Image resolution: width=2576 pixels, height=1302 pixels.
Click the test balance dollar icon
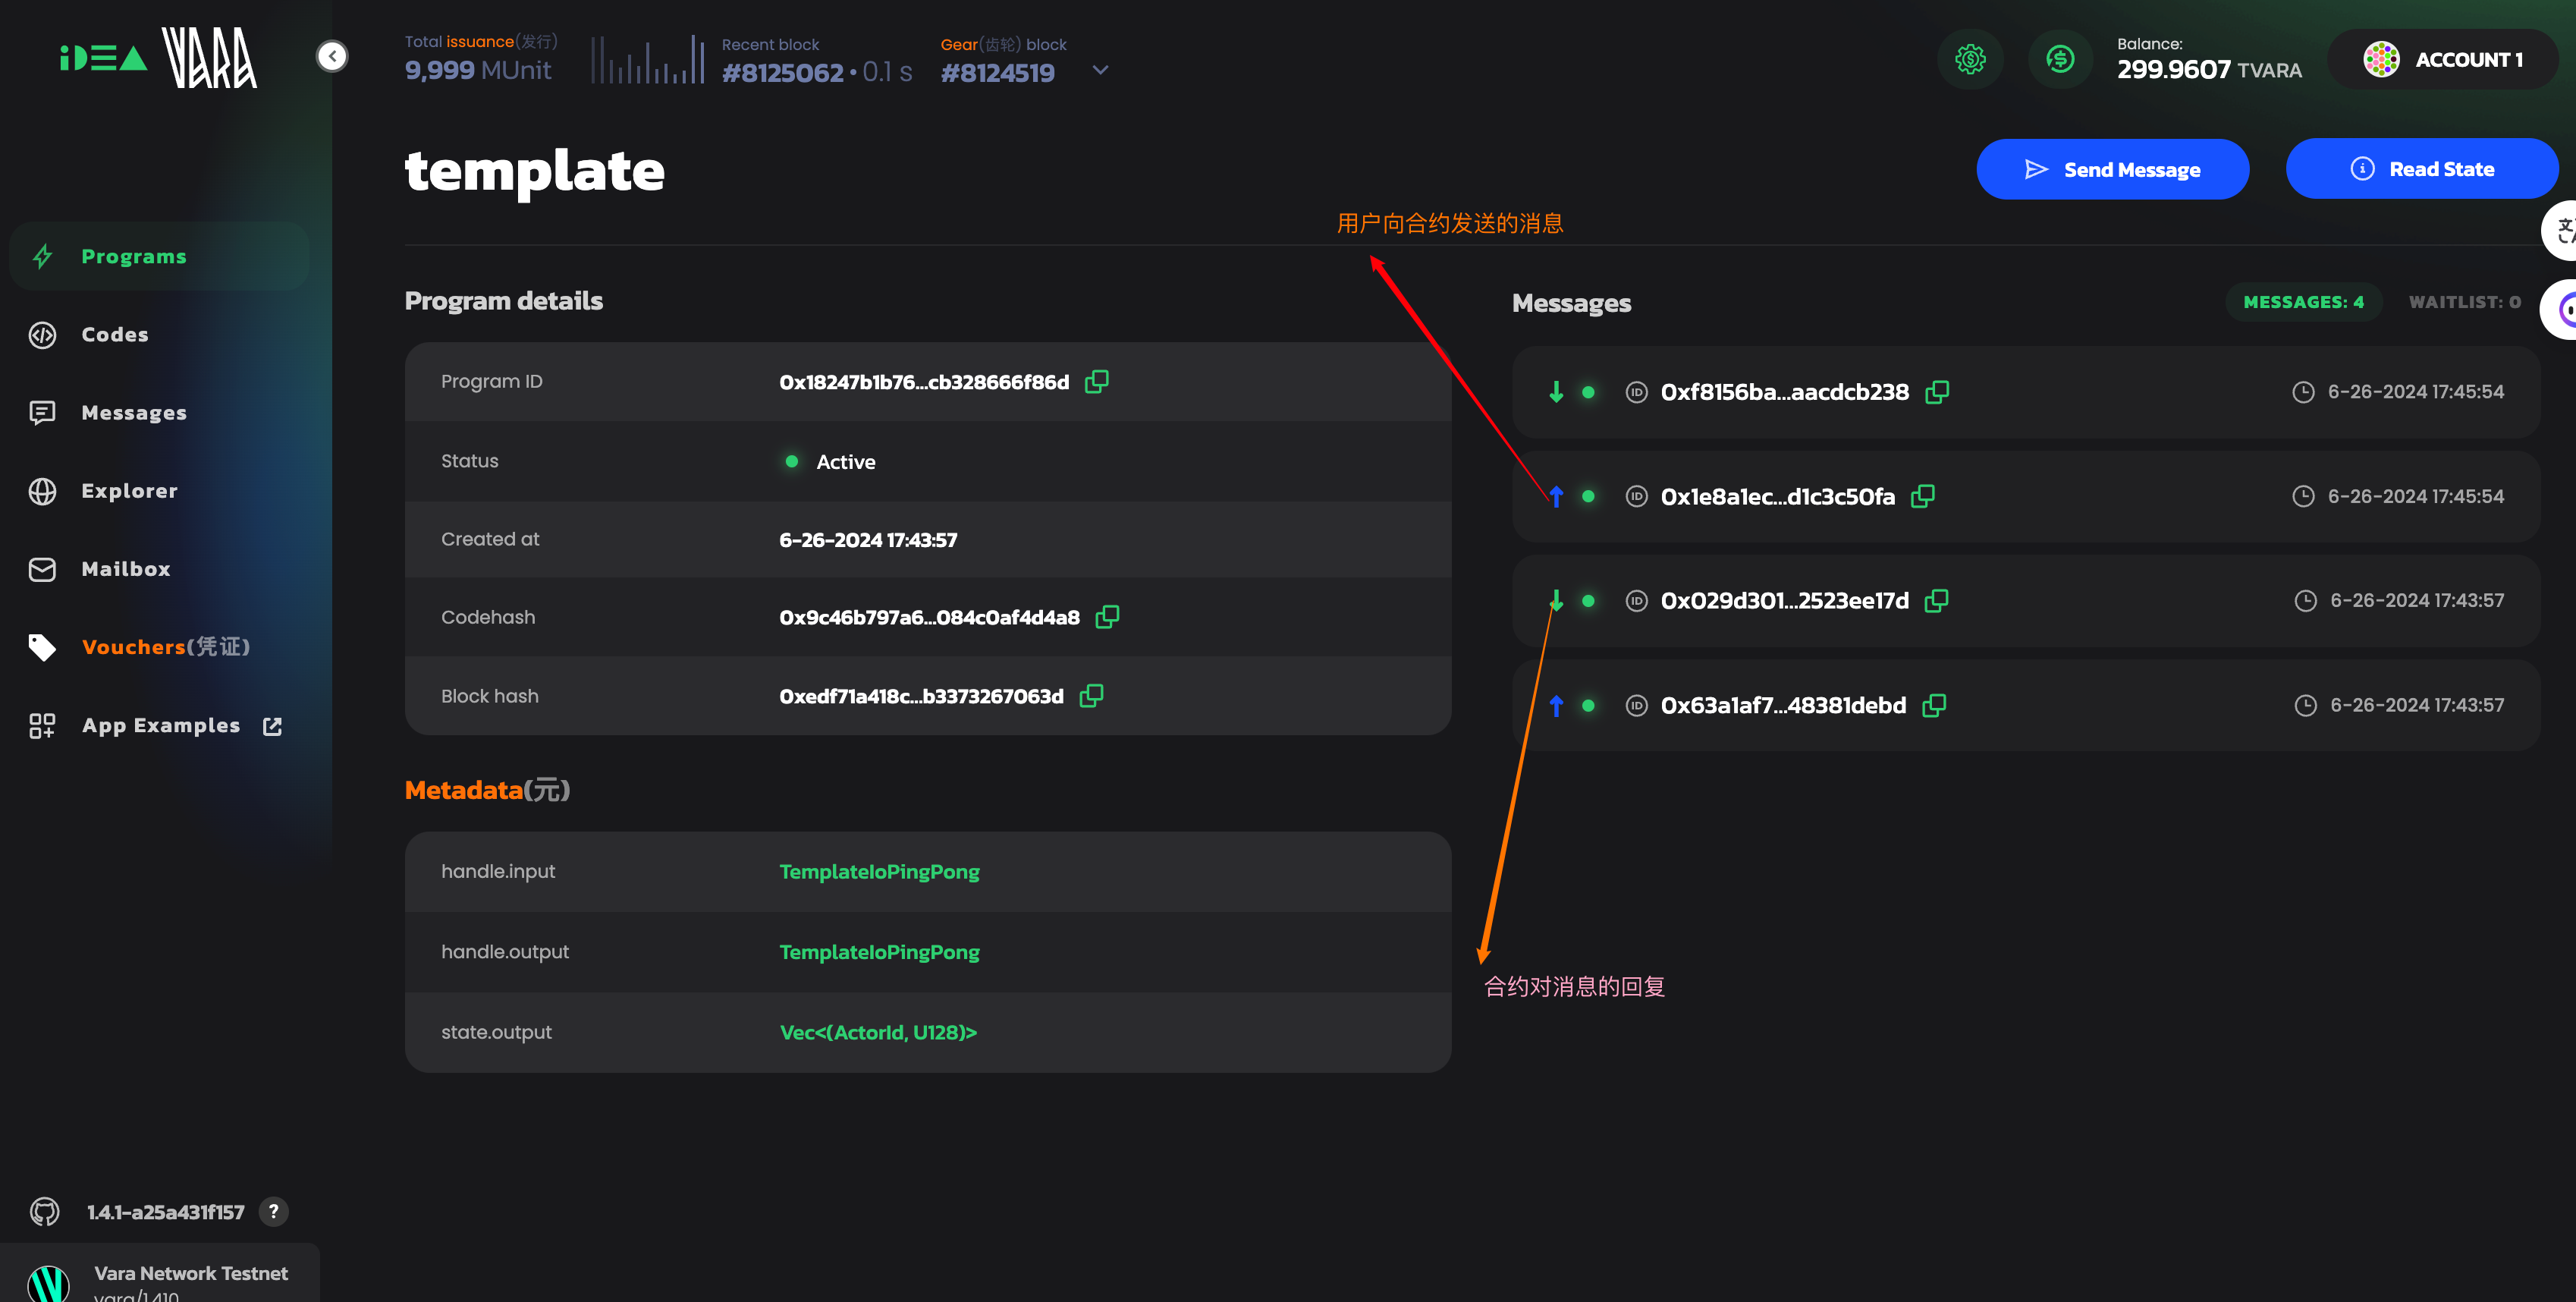point(2060,59)
